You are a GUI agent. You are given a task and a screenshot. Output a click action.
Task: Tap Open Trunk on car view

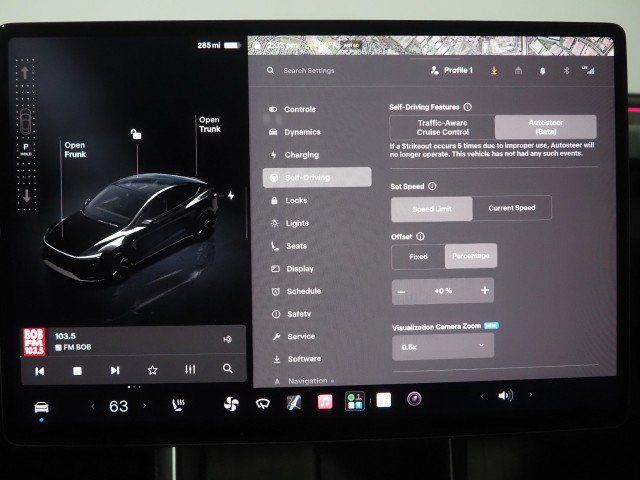(x=210, y=124)
